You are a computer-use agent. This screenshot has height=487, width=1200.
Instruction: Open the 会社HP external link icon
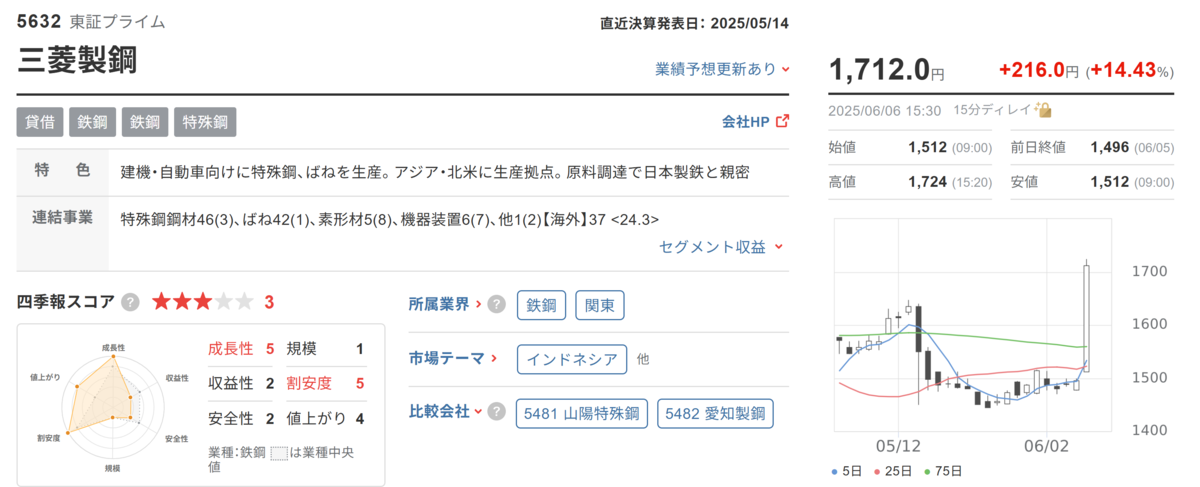[x=782, y=121]
